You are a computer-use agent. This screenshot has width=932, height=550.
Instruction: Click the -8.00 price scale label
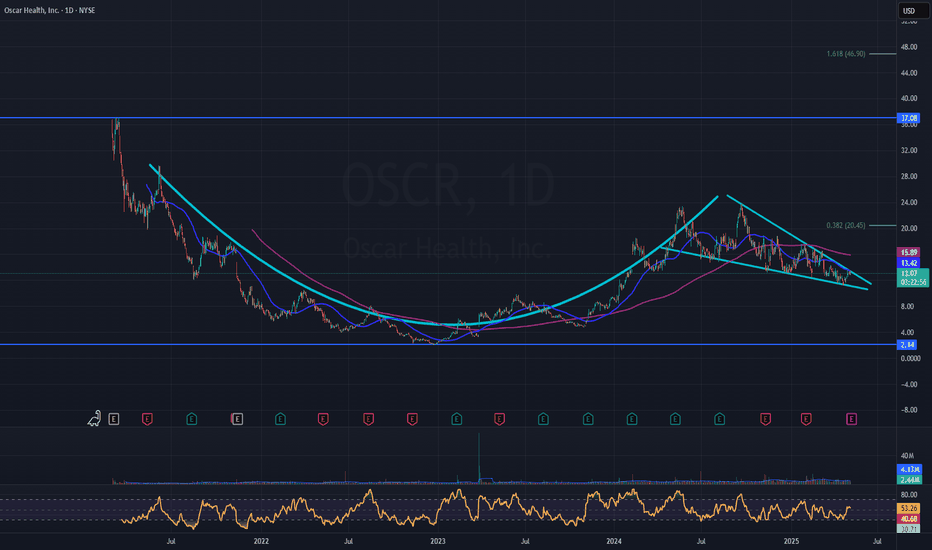(909, 410)
